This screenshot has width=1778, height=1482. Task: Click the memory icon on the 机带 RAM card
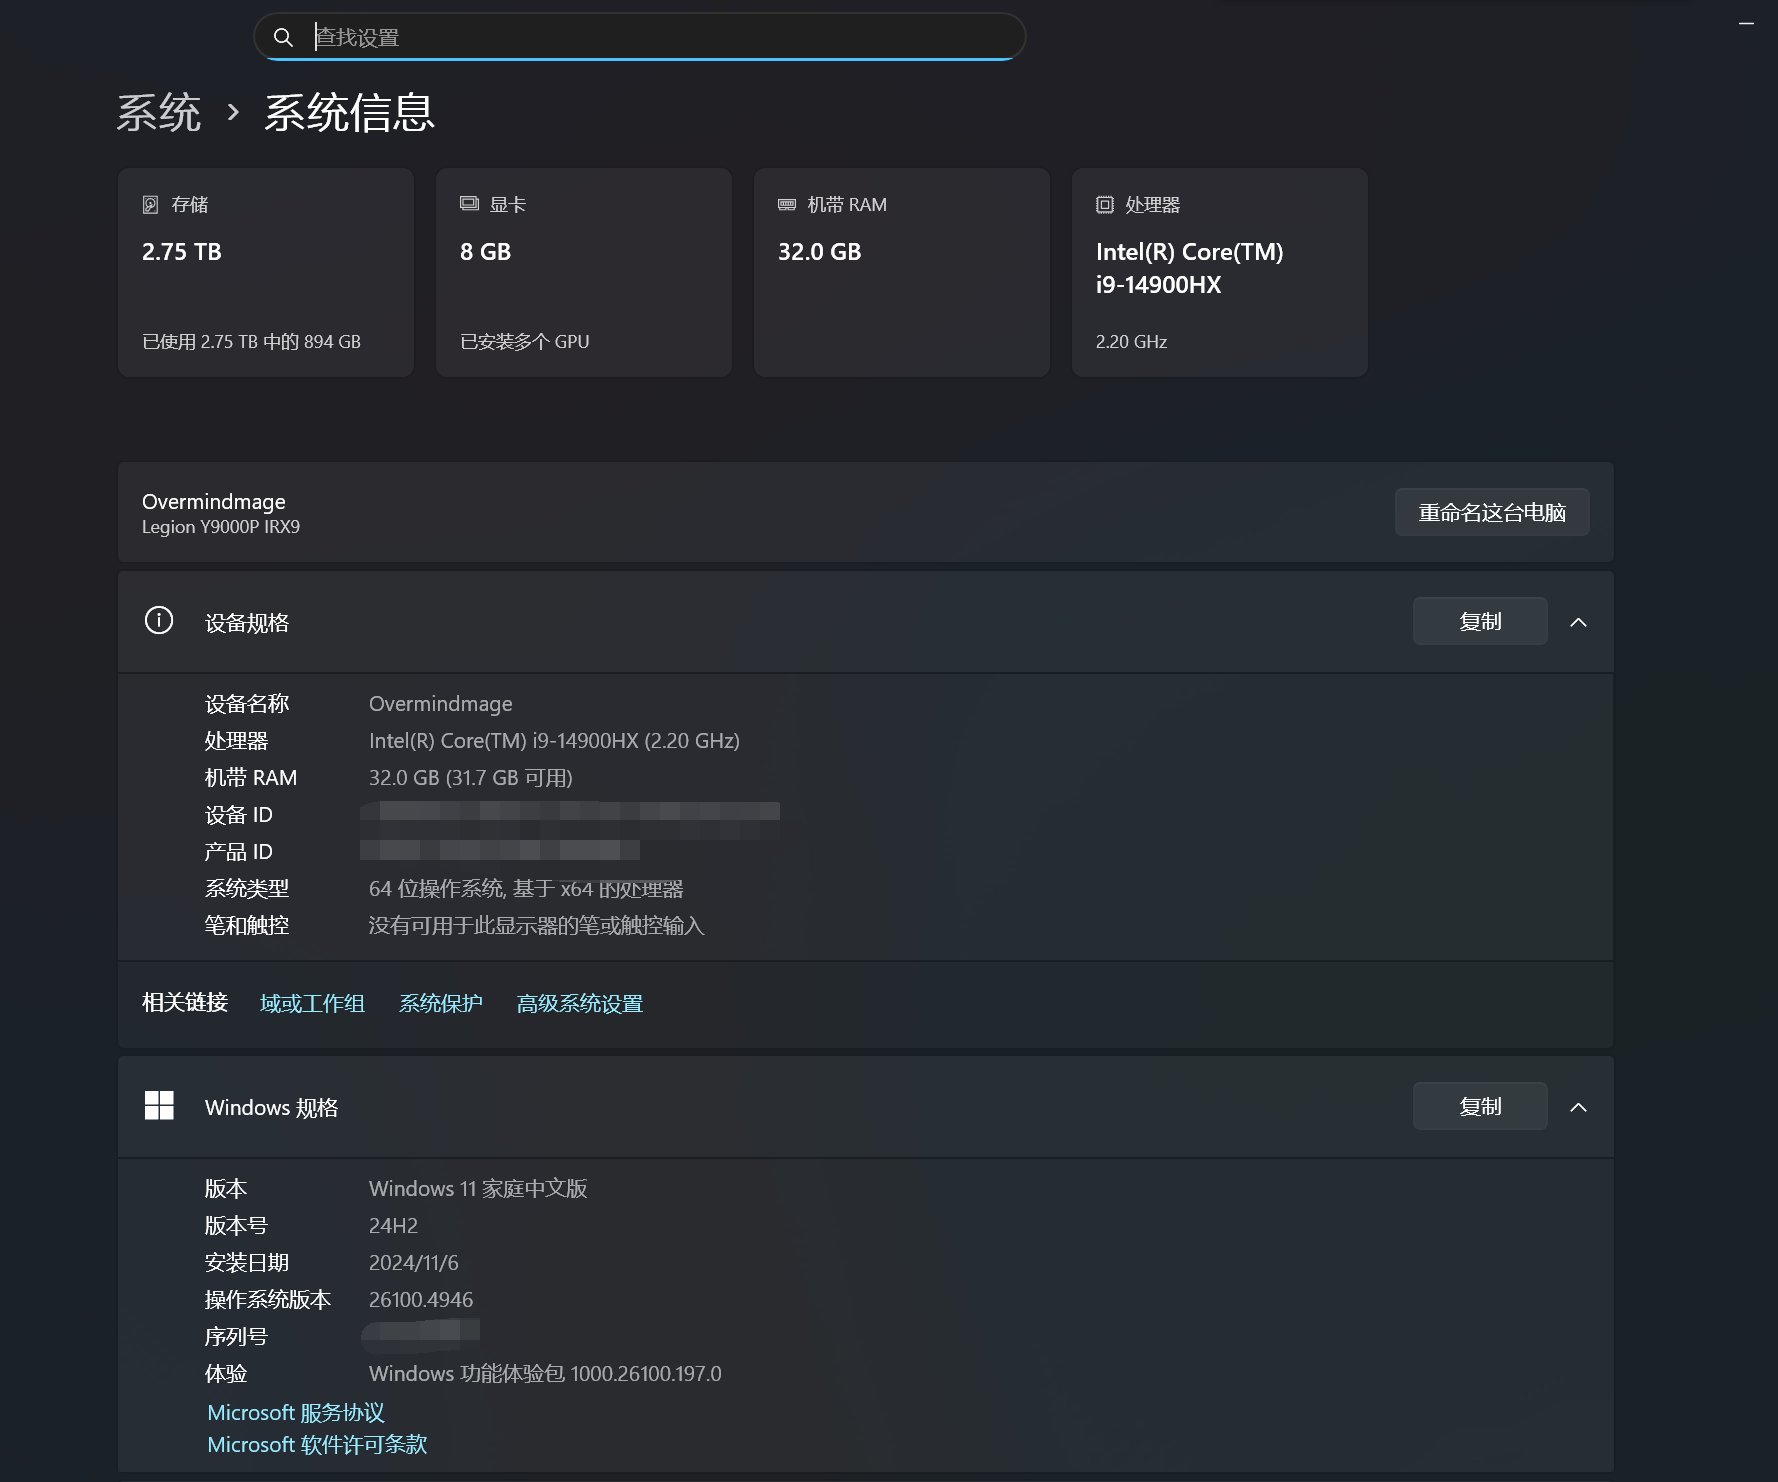click(x=786, y=203)
